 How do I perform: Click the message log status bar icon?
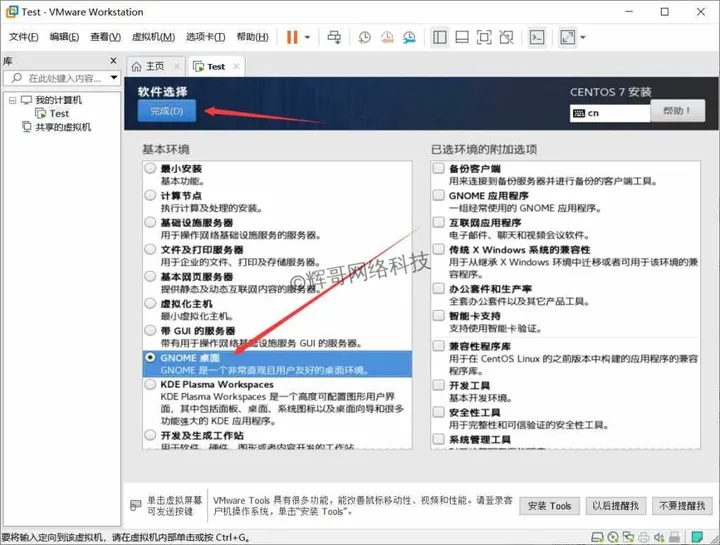tap(697, 537)
